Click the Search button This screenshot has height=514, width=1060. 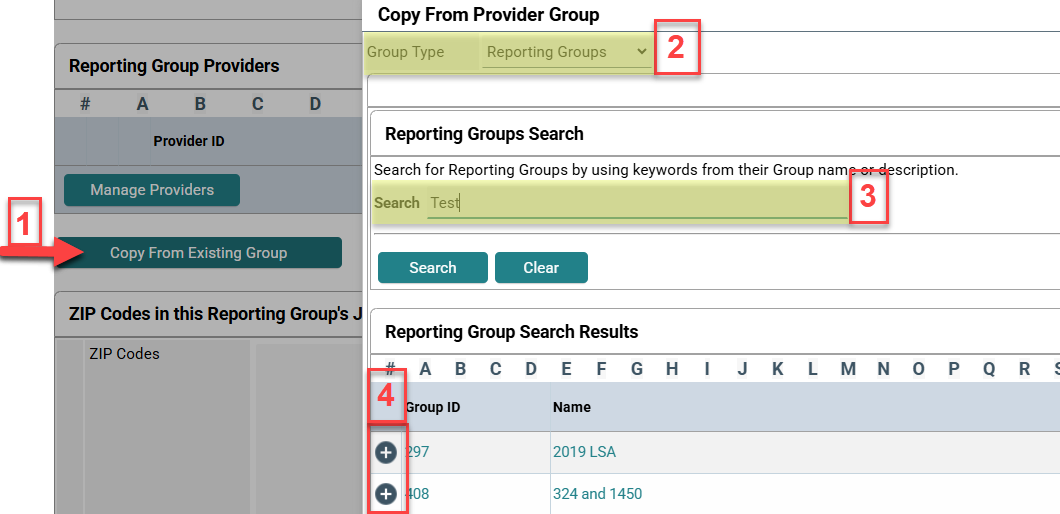tap(432, 268)
